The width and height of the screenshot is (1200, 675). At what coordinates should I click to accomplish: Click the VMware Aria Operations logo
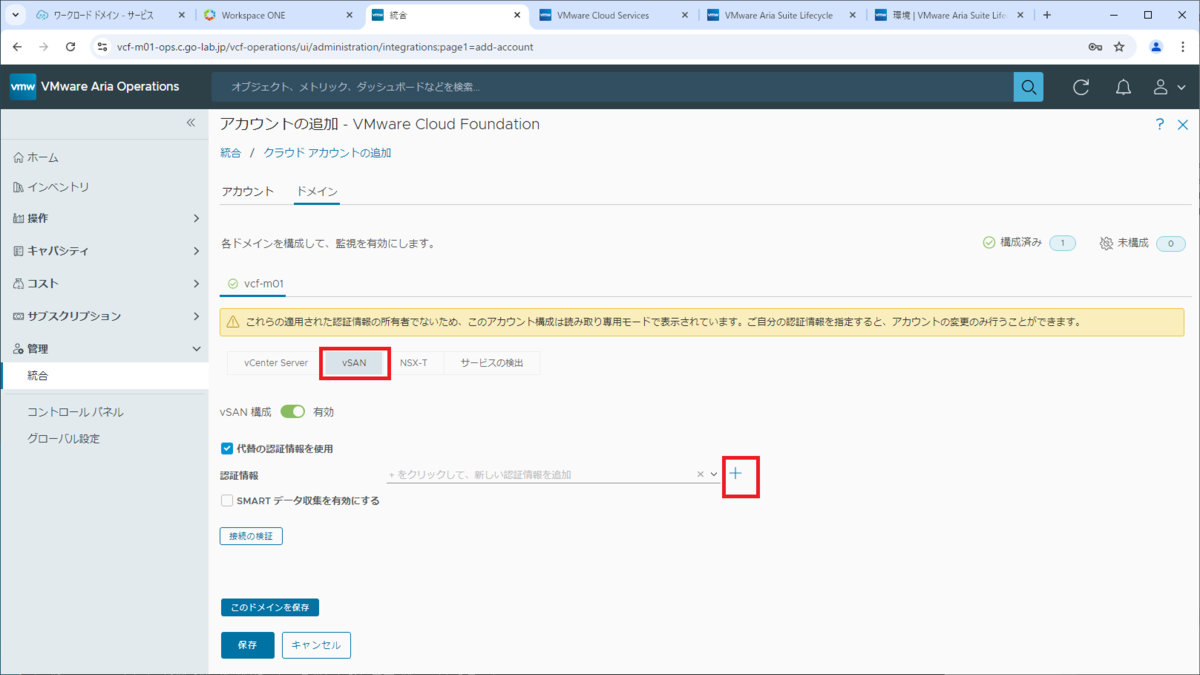coord(23,86)
